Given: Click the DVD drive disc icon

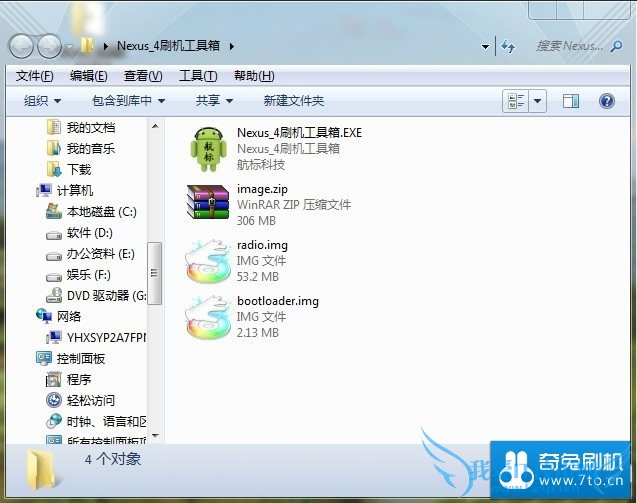Looking at the screenshot, I should pyautogui.click(x=54, y=295).
